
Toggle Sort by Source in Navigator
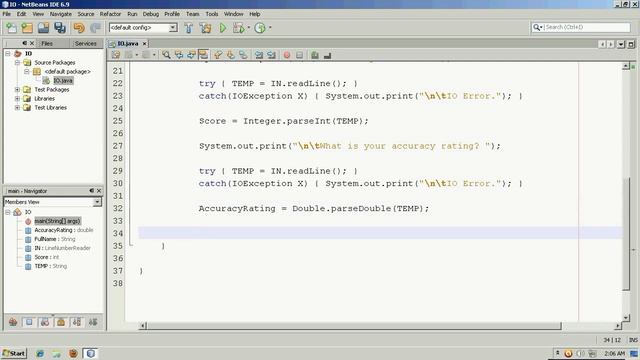(93, 322)
